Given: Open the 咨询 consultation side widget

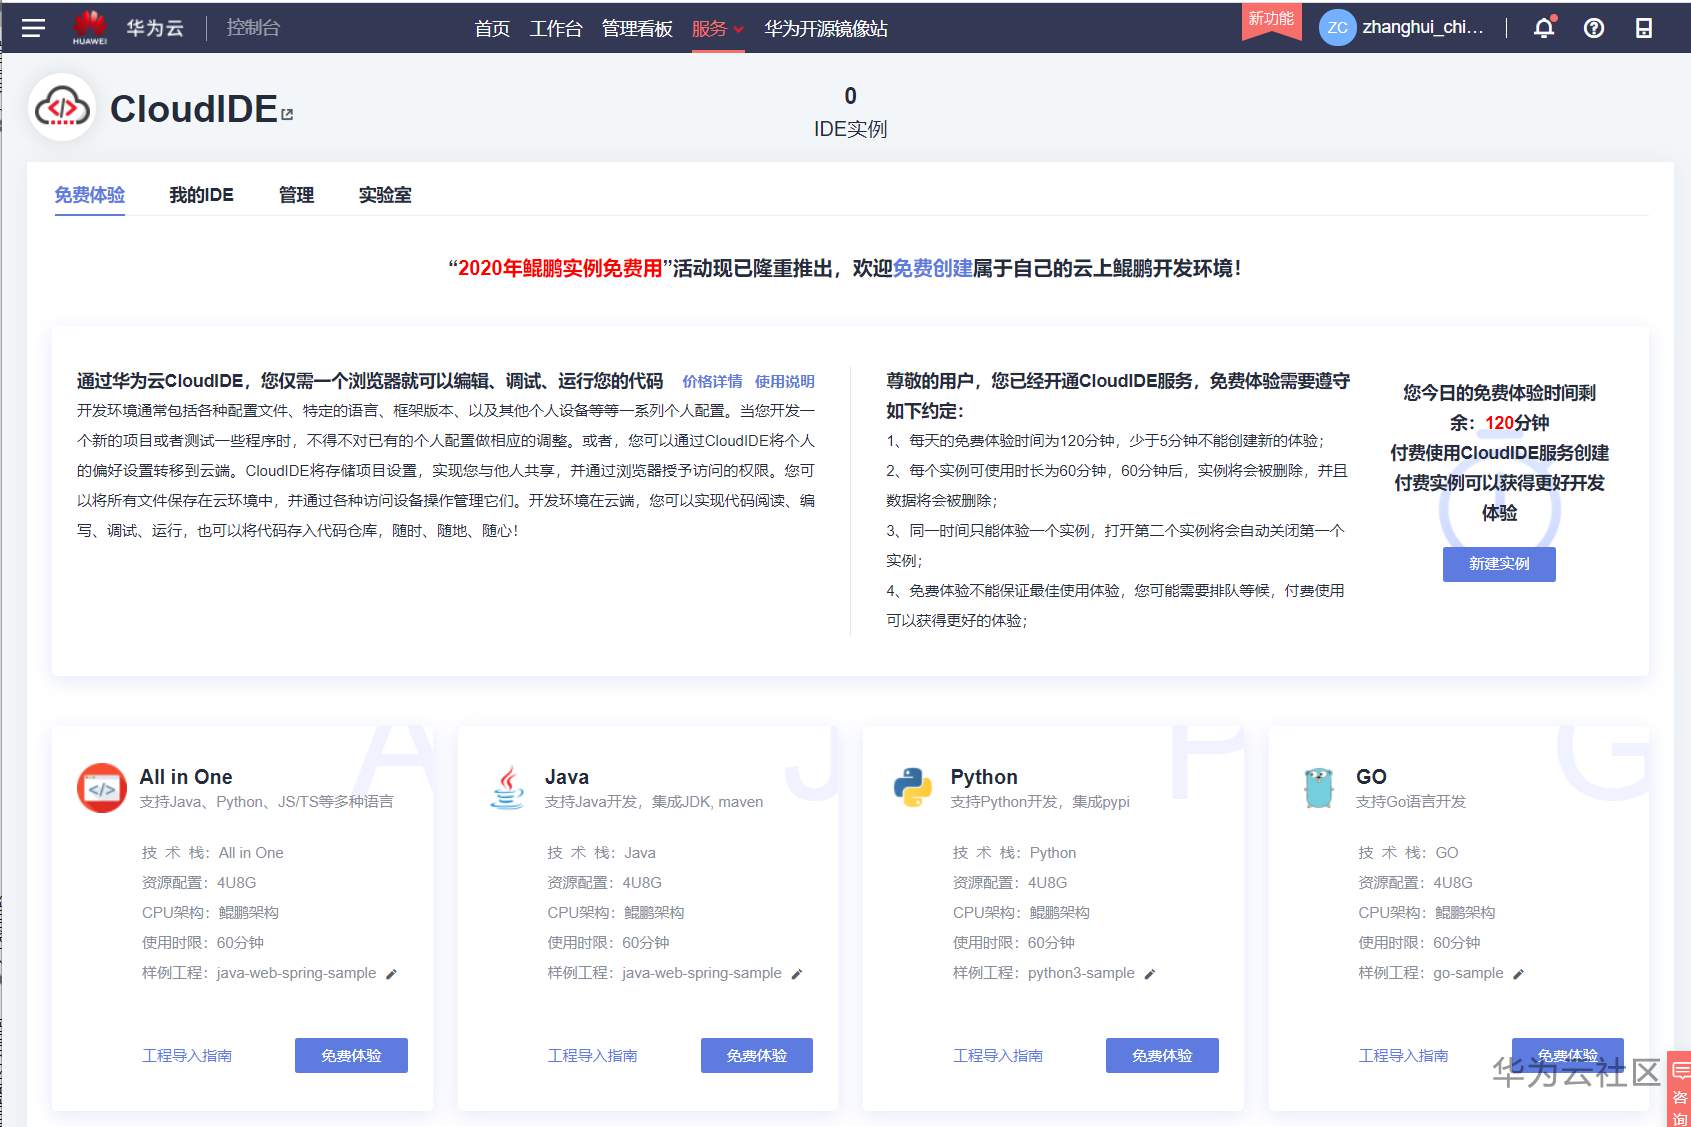Looking at the screenshot, I should tap(1680, 1089).
